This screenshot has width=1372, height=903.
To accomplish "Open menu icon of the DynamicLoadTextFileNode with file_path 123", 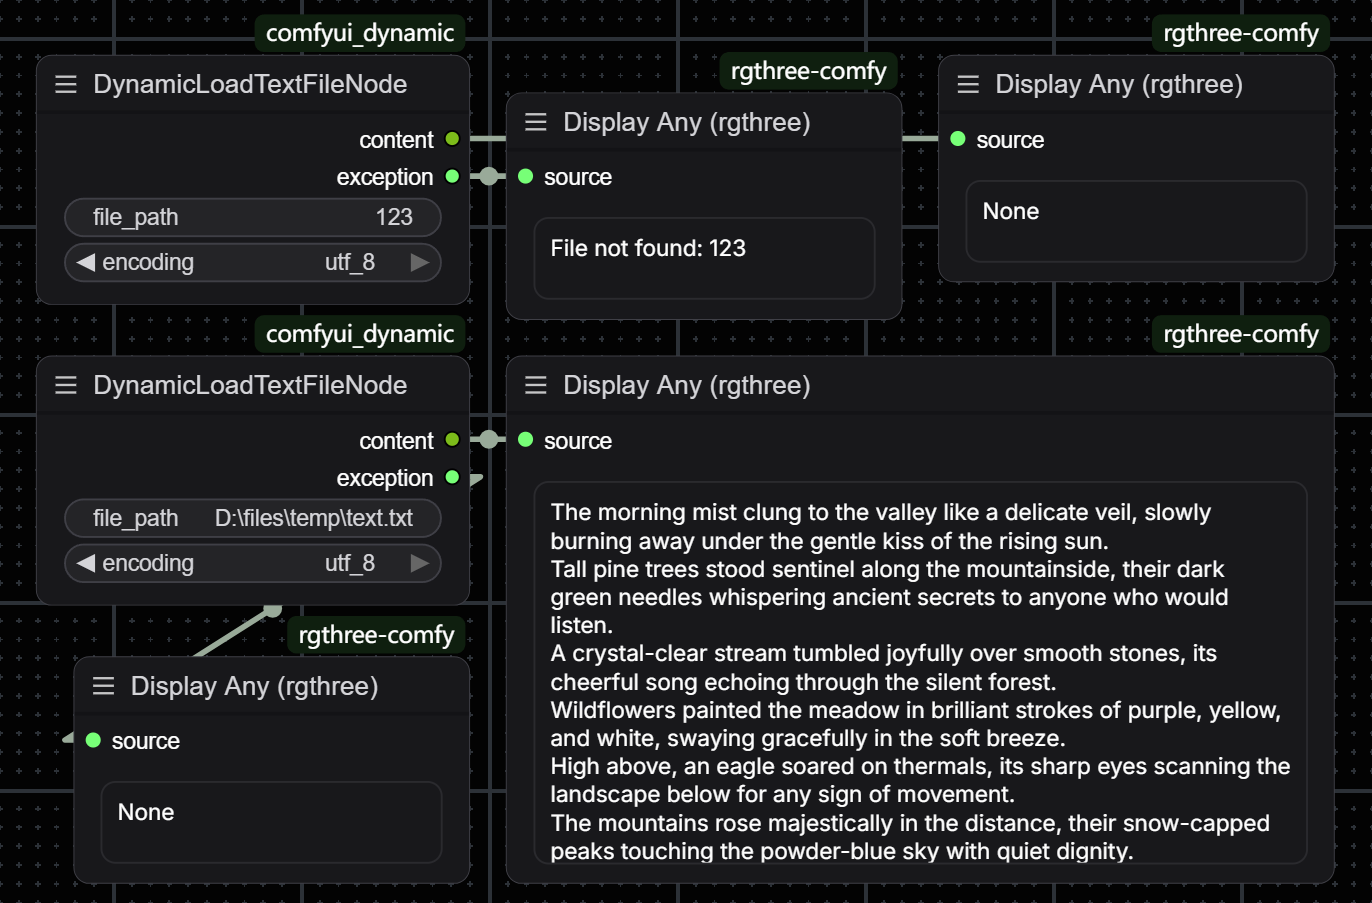I will point(66,85).
